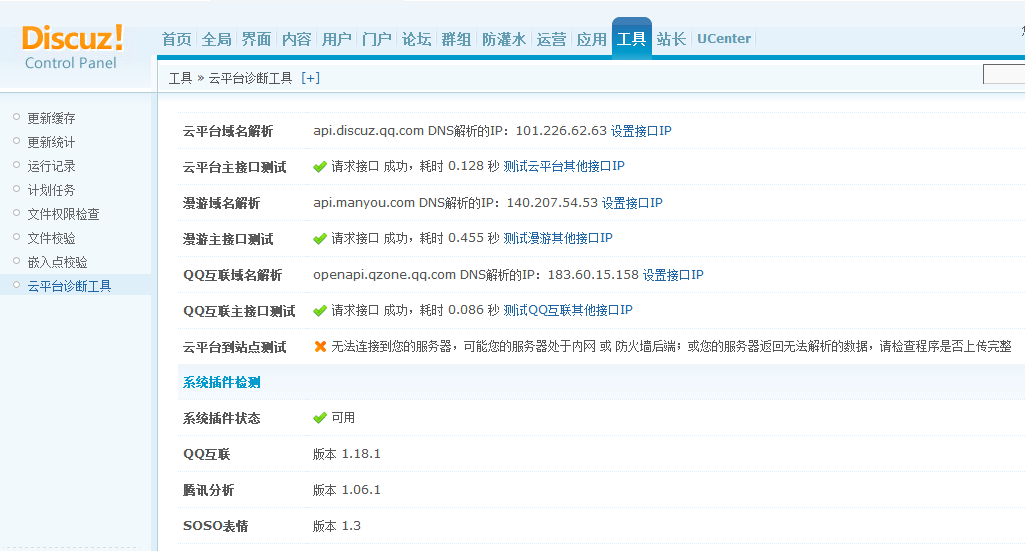Select the active 工具 tab
Screen dimensions: 1025x551
[631, 39]
